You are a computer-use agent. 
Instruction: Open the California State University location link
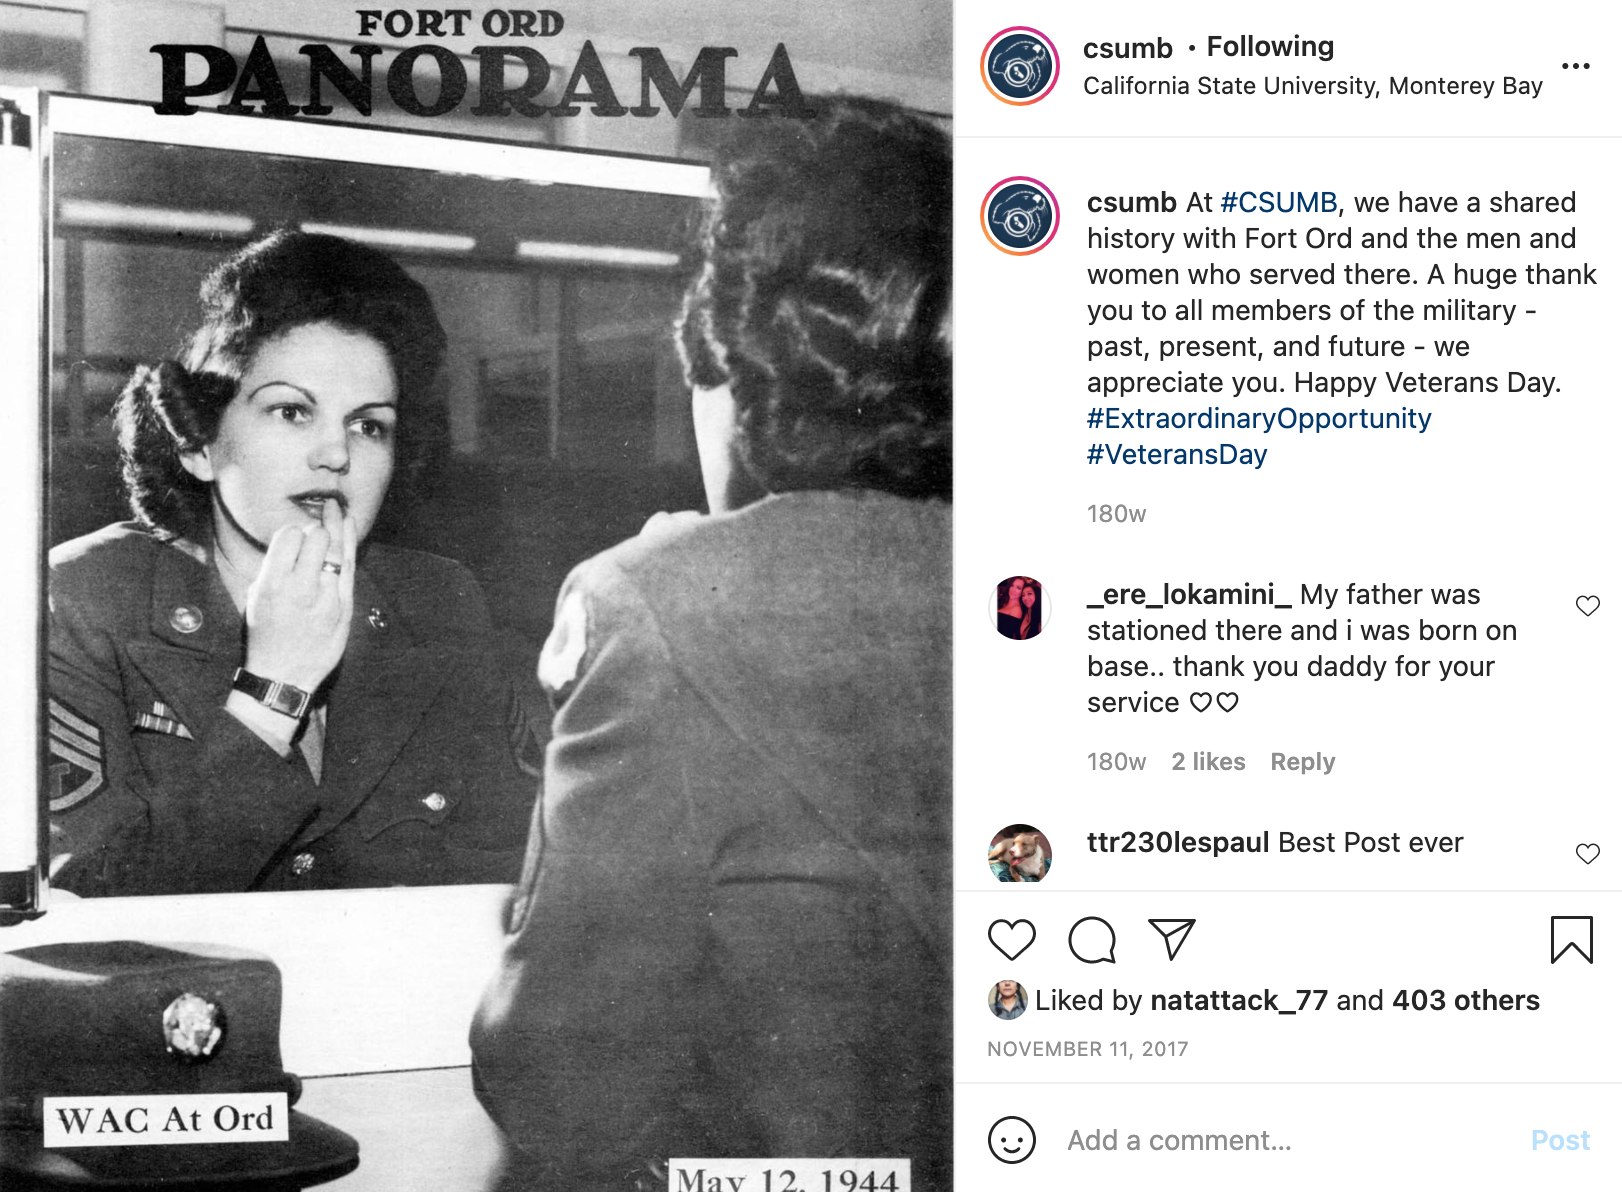[1312, 86]
